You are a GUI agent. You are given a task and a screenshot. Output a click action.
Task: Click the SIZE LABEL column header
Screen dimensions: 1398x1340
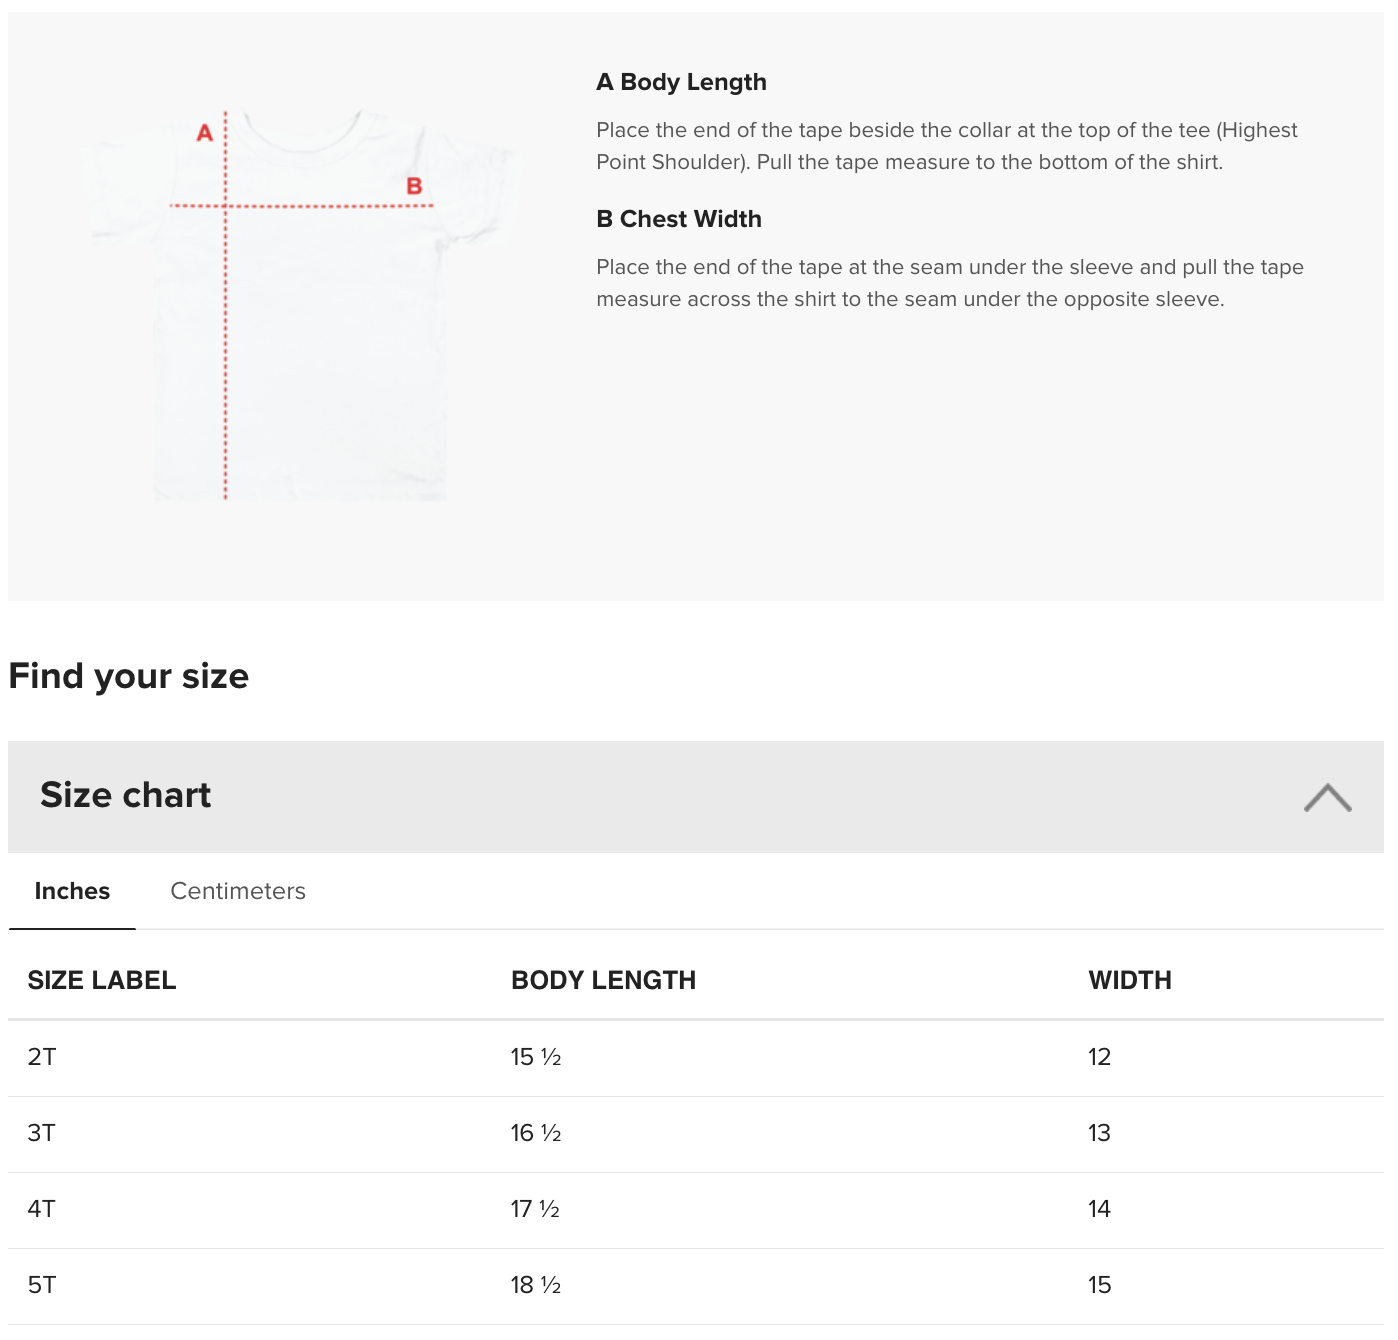(x=102, y=980)
